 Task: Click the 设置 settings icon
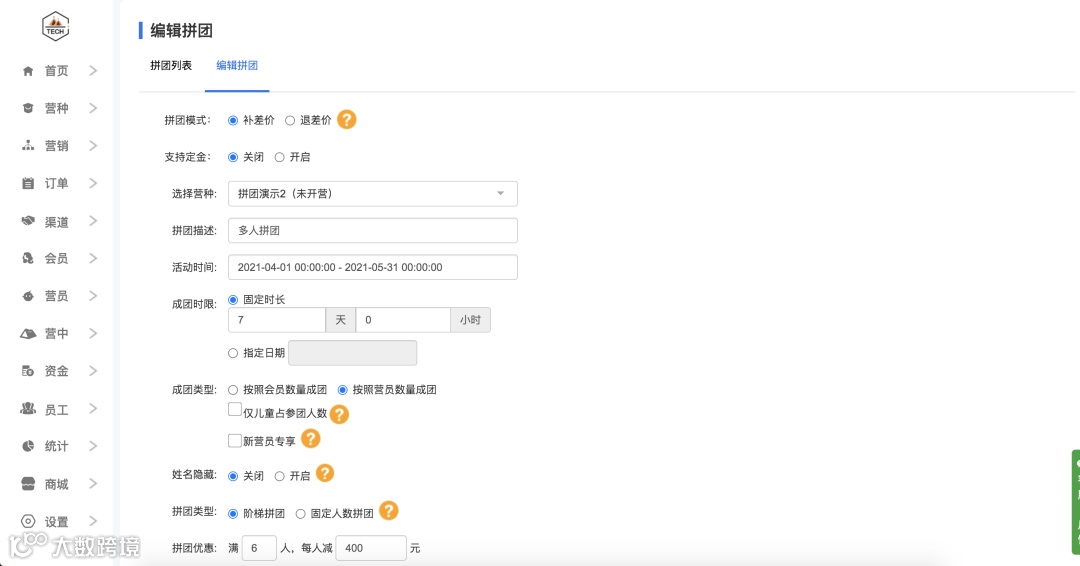coord(28,521)
